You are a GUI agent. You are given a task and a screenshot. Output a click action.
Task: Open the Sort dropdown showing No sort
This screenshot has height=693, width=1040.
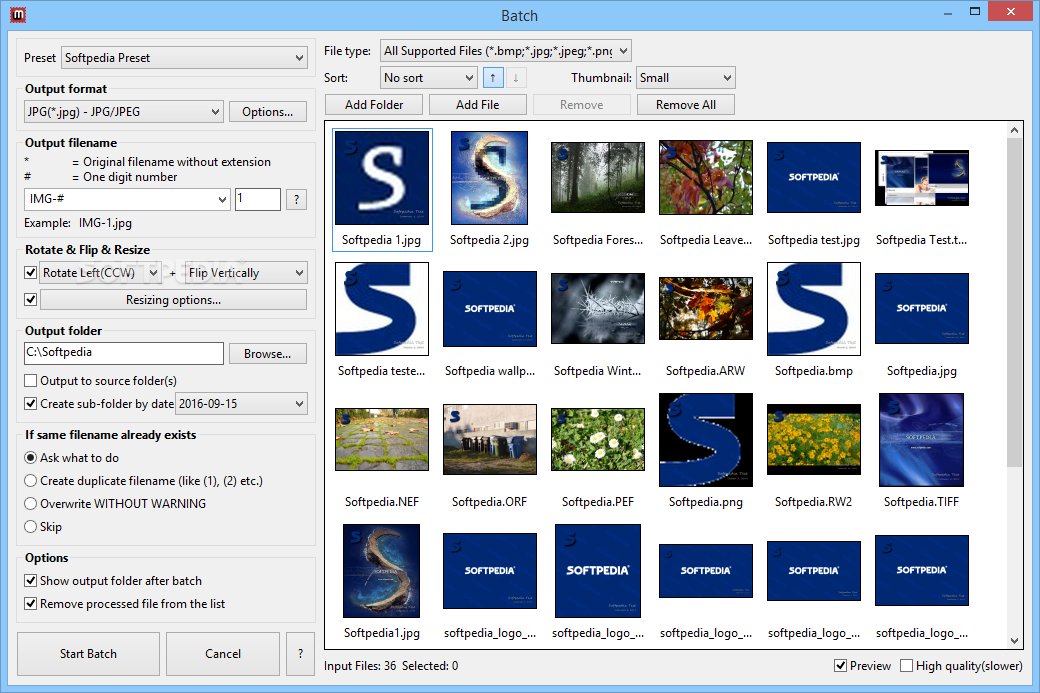[428, 78]
